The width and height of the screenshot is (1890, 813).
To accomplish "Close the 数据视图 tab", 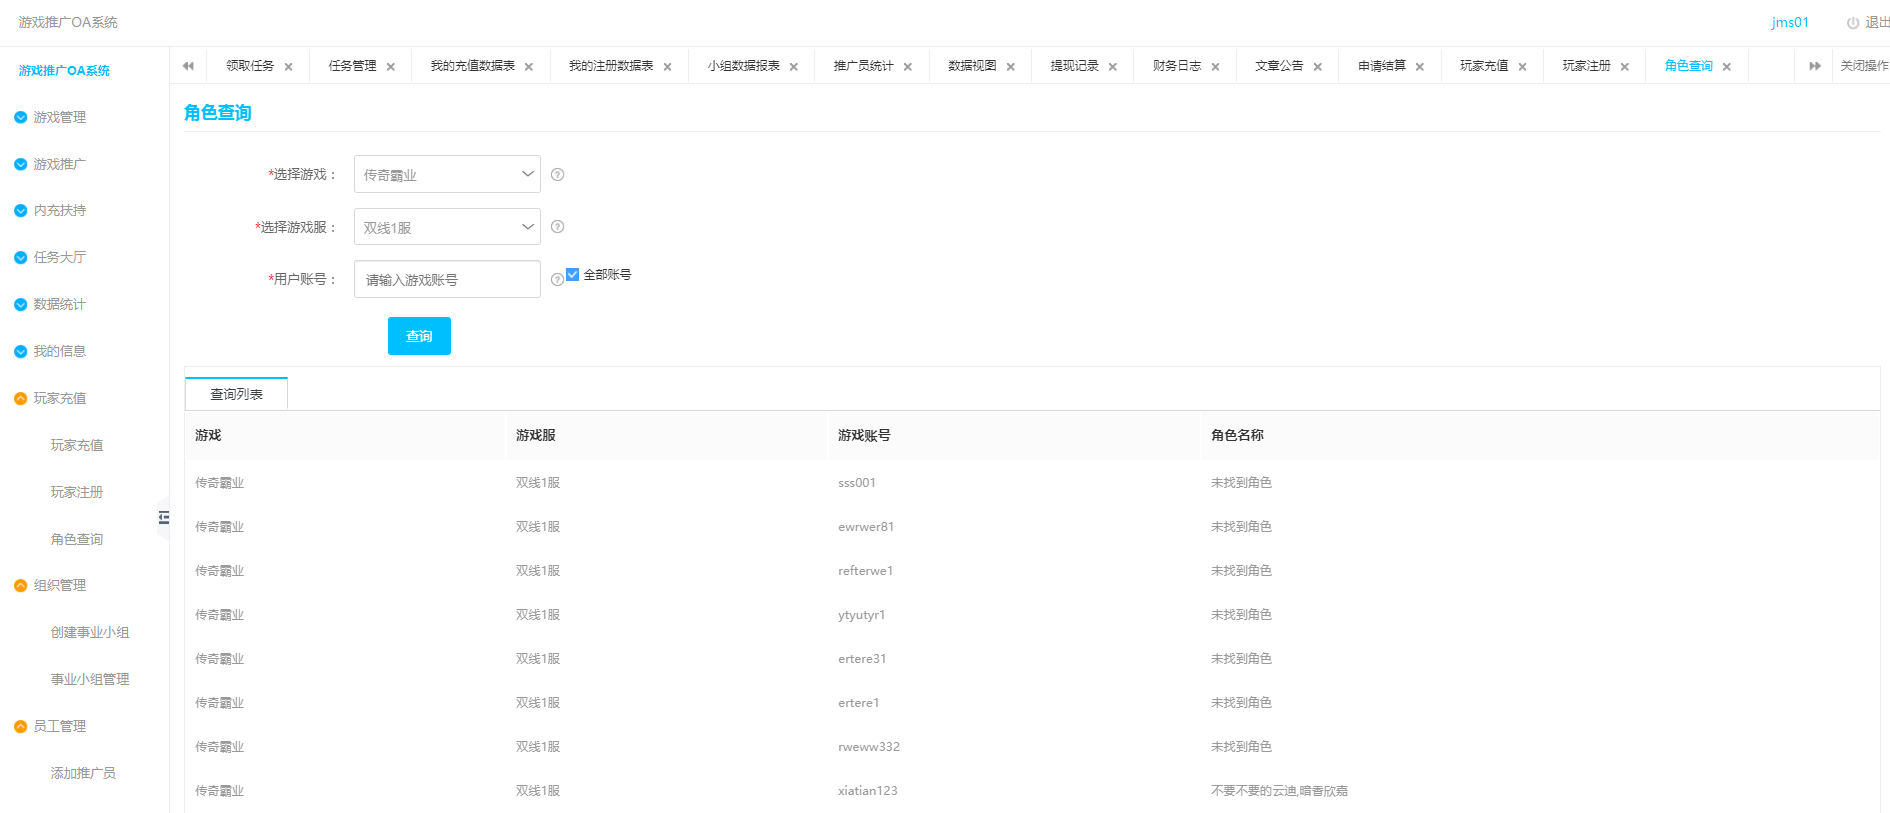I will point(1011,67).
